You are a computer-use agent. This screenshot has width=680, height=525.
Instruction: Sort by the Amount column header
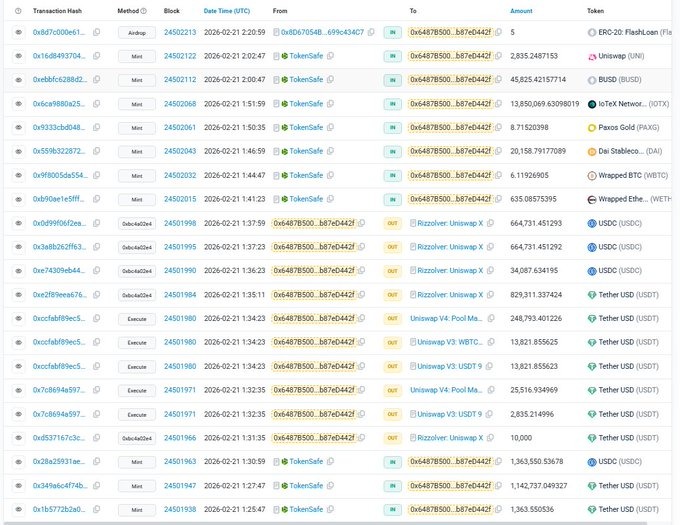point(521,11)
